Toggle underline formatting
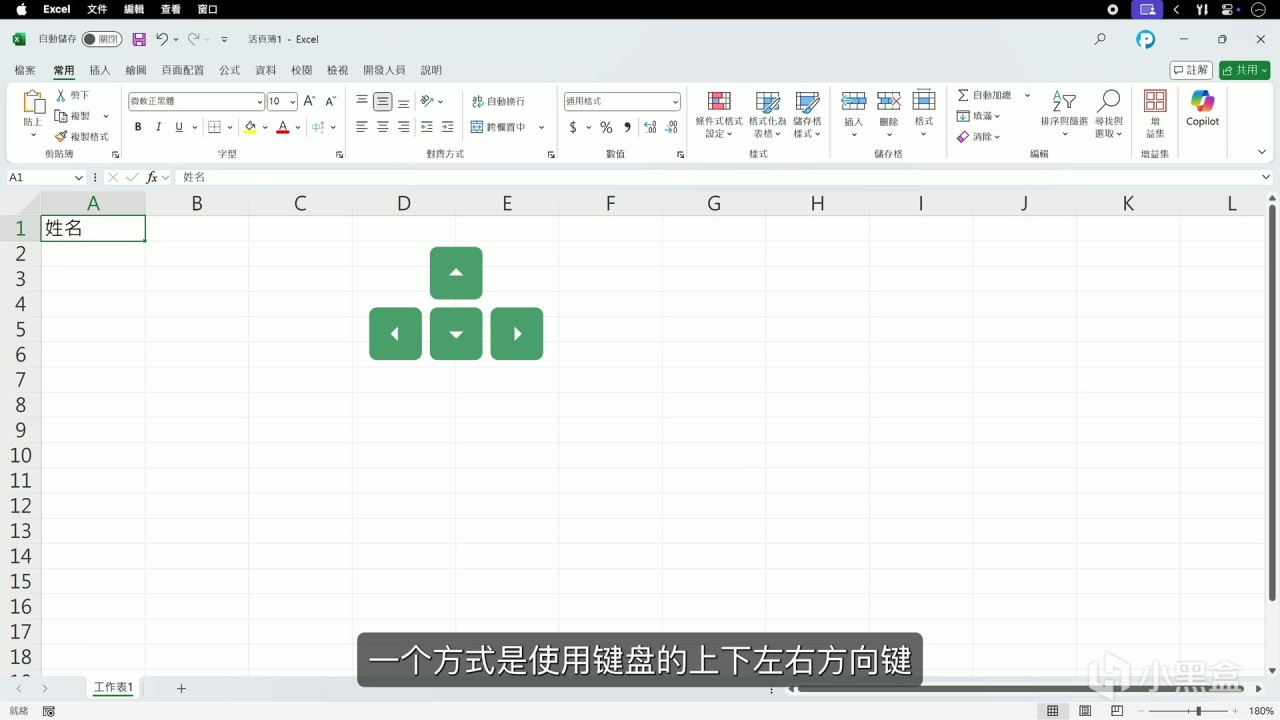This screenshot has width=1280, height=720. point(179,127)
